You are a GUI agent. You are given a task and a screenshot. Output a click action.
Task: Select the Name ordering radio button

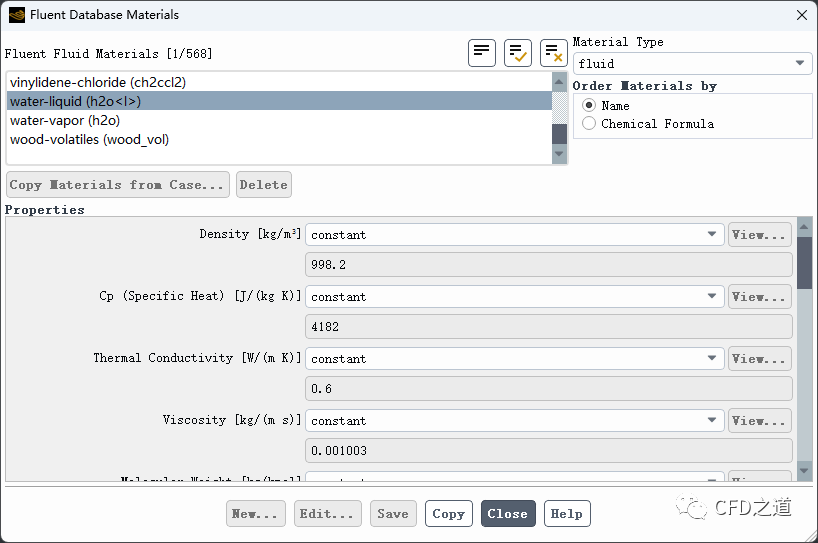tap(589, 105)
